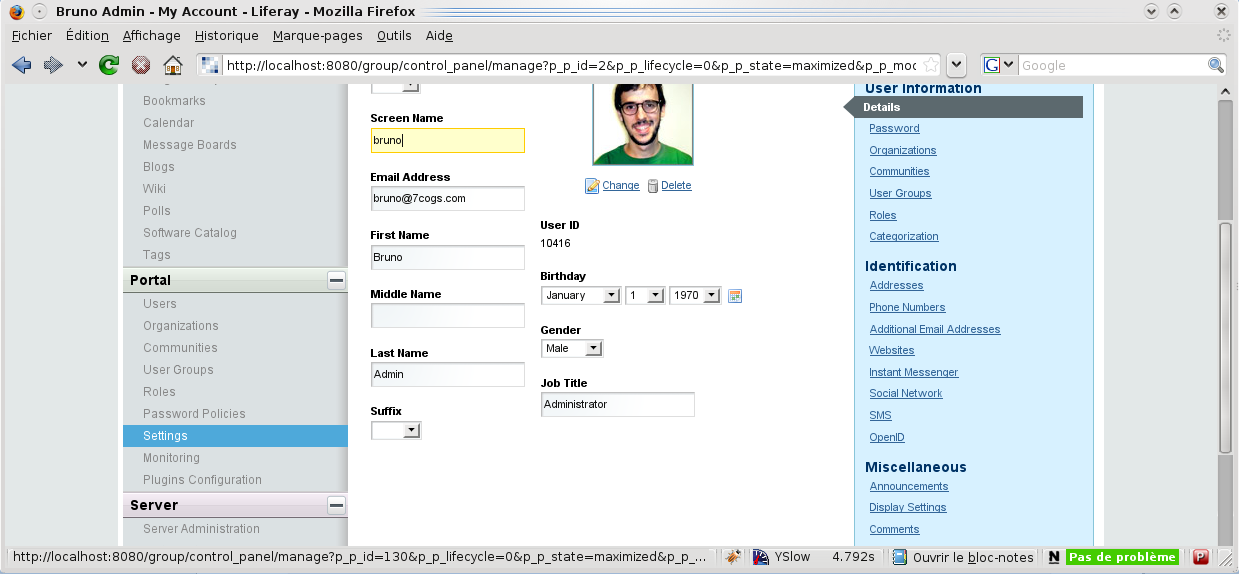Click the user portrait photo

pyautogui.click(x=643, y=125)
